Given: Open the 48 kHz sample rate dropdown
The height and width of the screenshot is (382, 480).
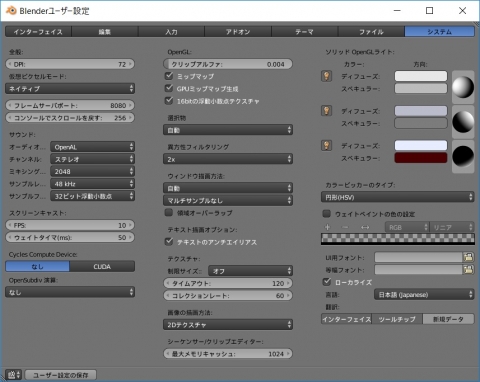Looking at the screenshot, I should click(x=93, y=184).
